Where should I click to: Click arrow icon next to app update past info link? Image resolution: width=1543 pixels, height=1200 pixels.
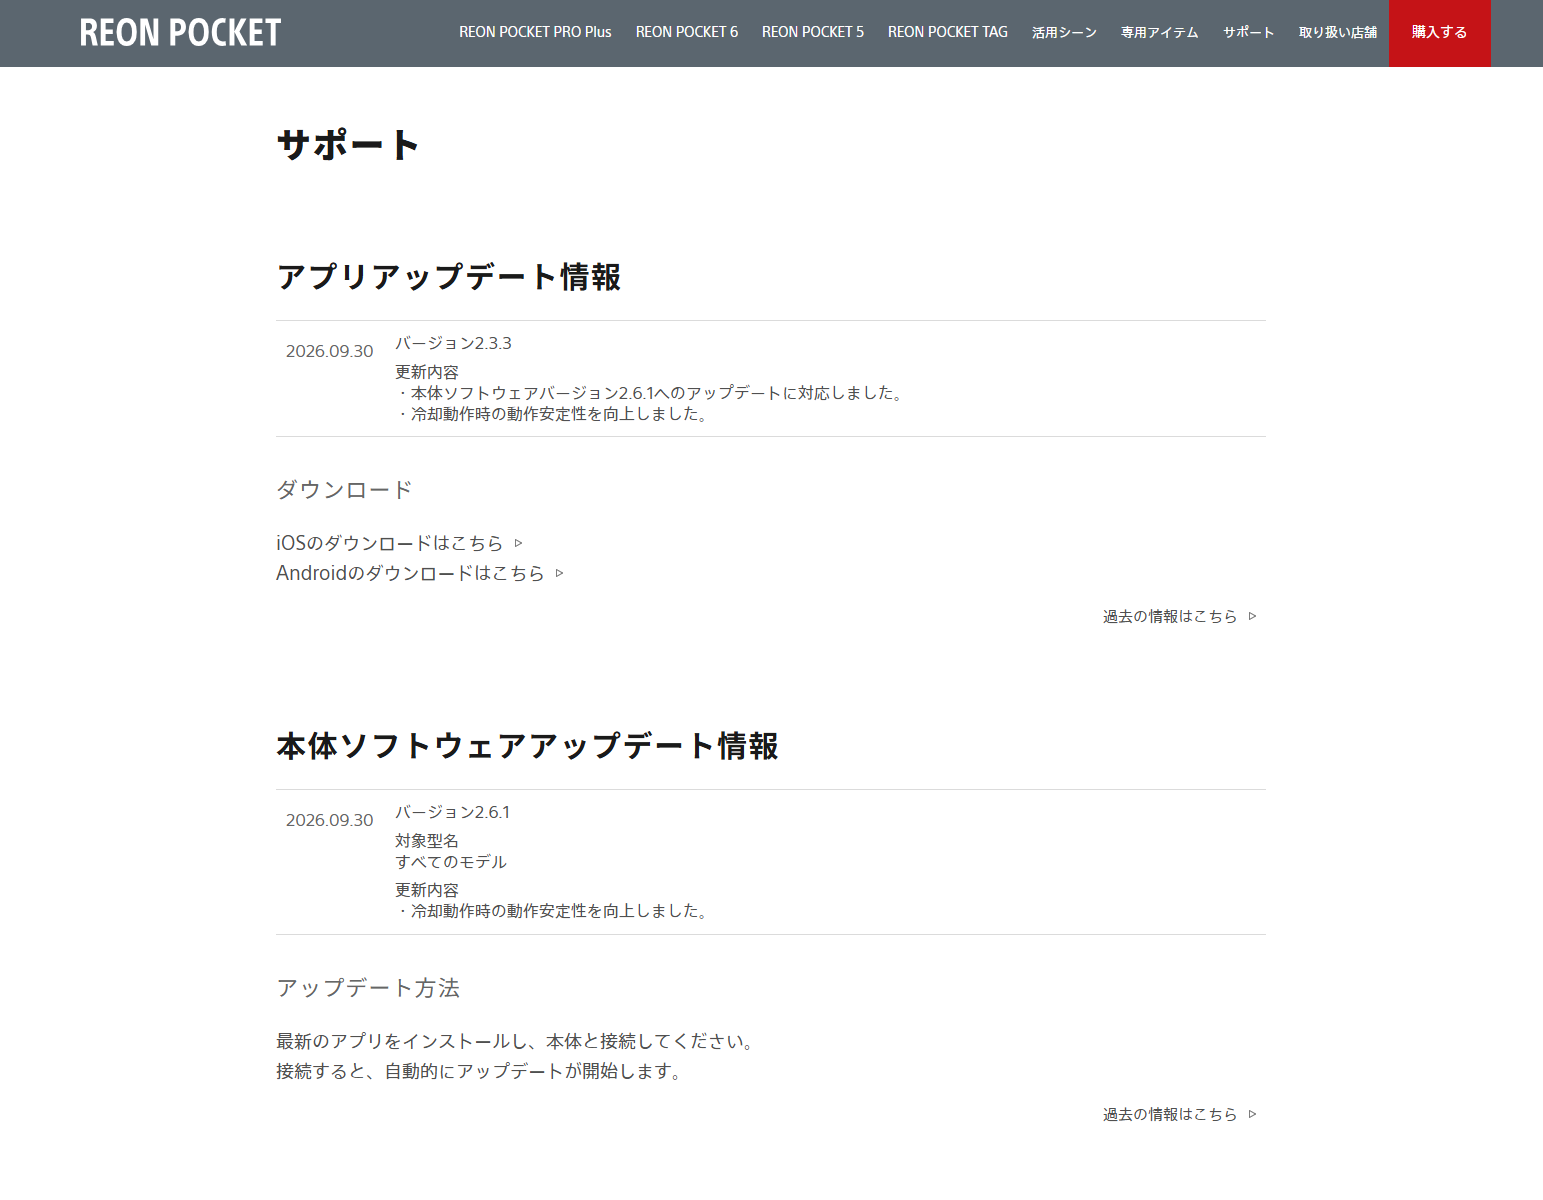coord(1252,616)
